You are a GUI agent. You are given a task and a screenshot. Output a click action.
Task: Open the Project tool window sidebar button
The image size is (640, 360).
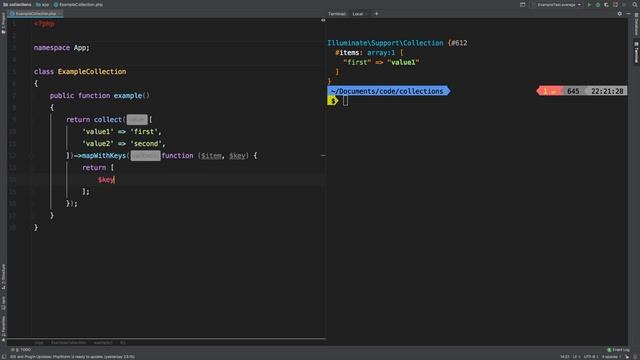3,22
